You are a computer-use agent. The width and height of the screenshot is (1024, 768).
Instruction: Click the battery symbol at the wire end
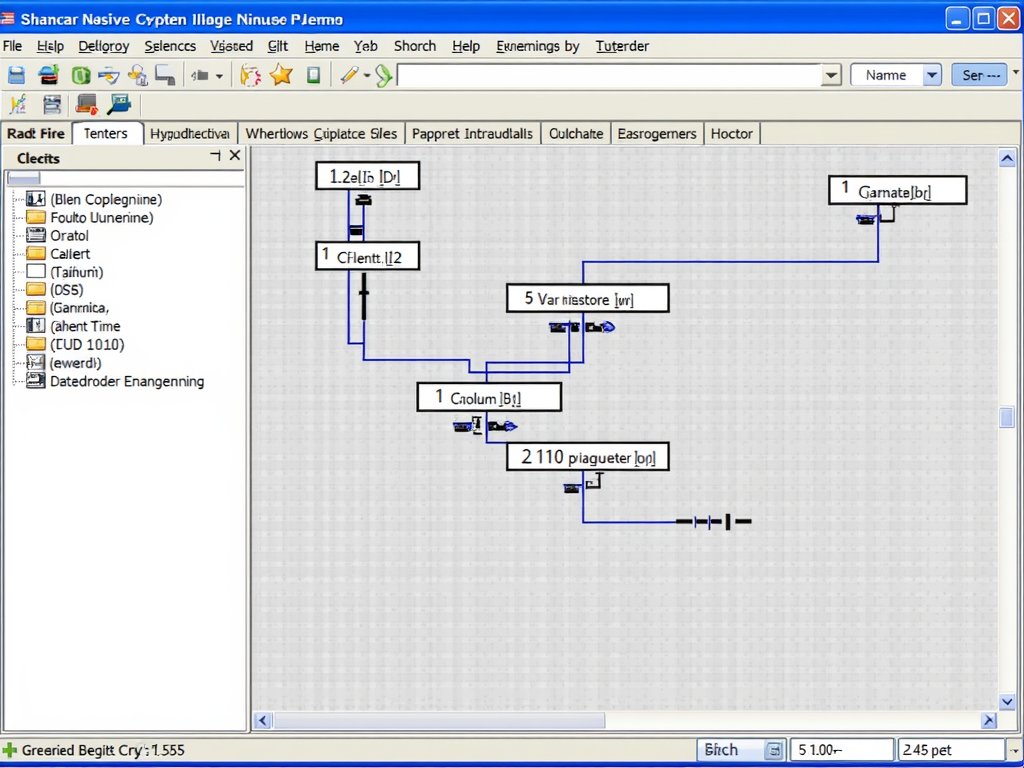tap(714, 522)
